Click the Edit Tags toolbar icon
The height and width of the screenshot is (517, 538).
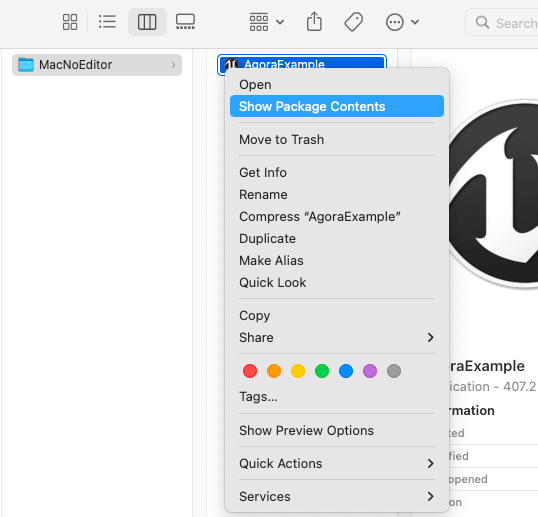(x=353, y=22)
